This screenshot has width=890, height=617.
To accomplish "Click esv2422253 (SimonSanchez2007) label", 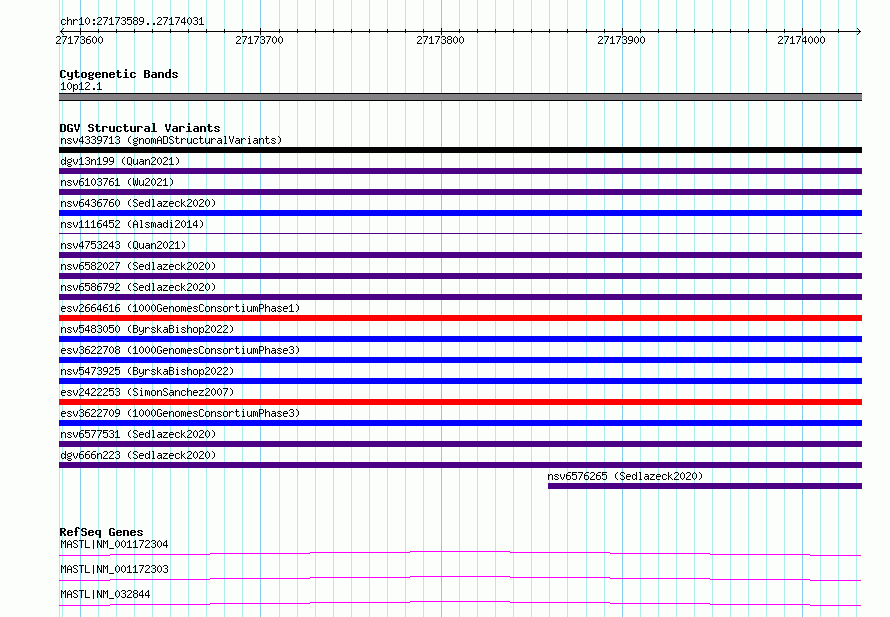I will point(147,392).
